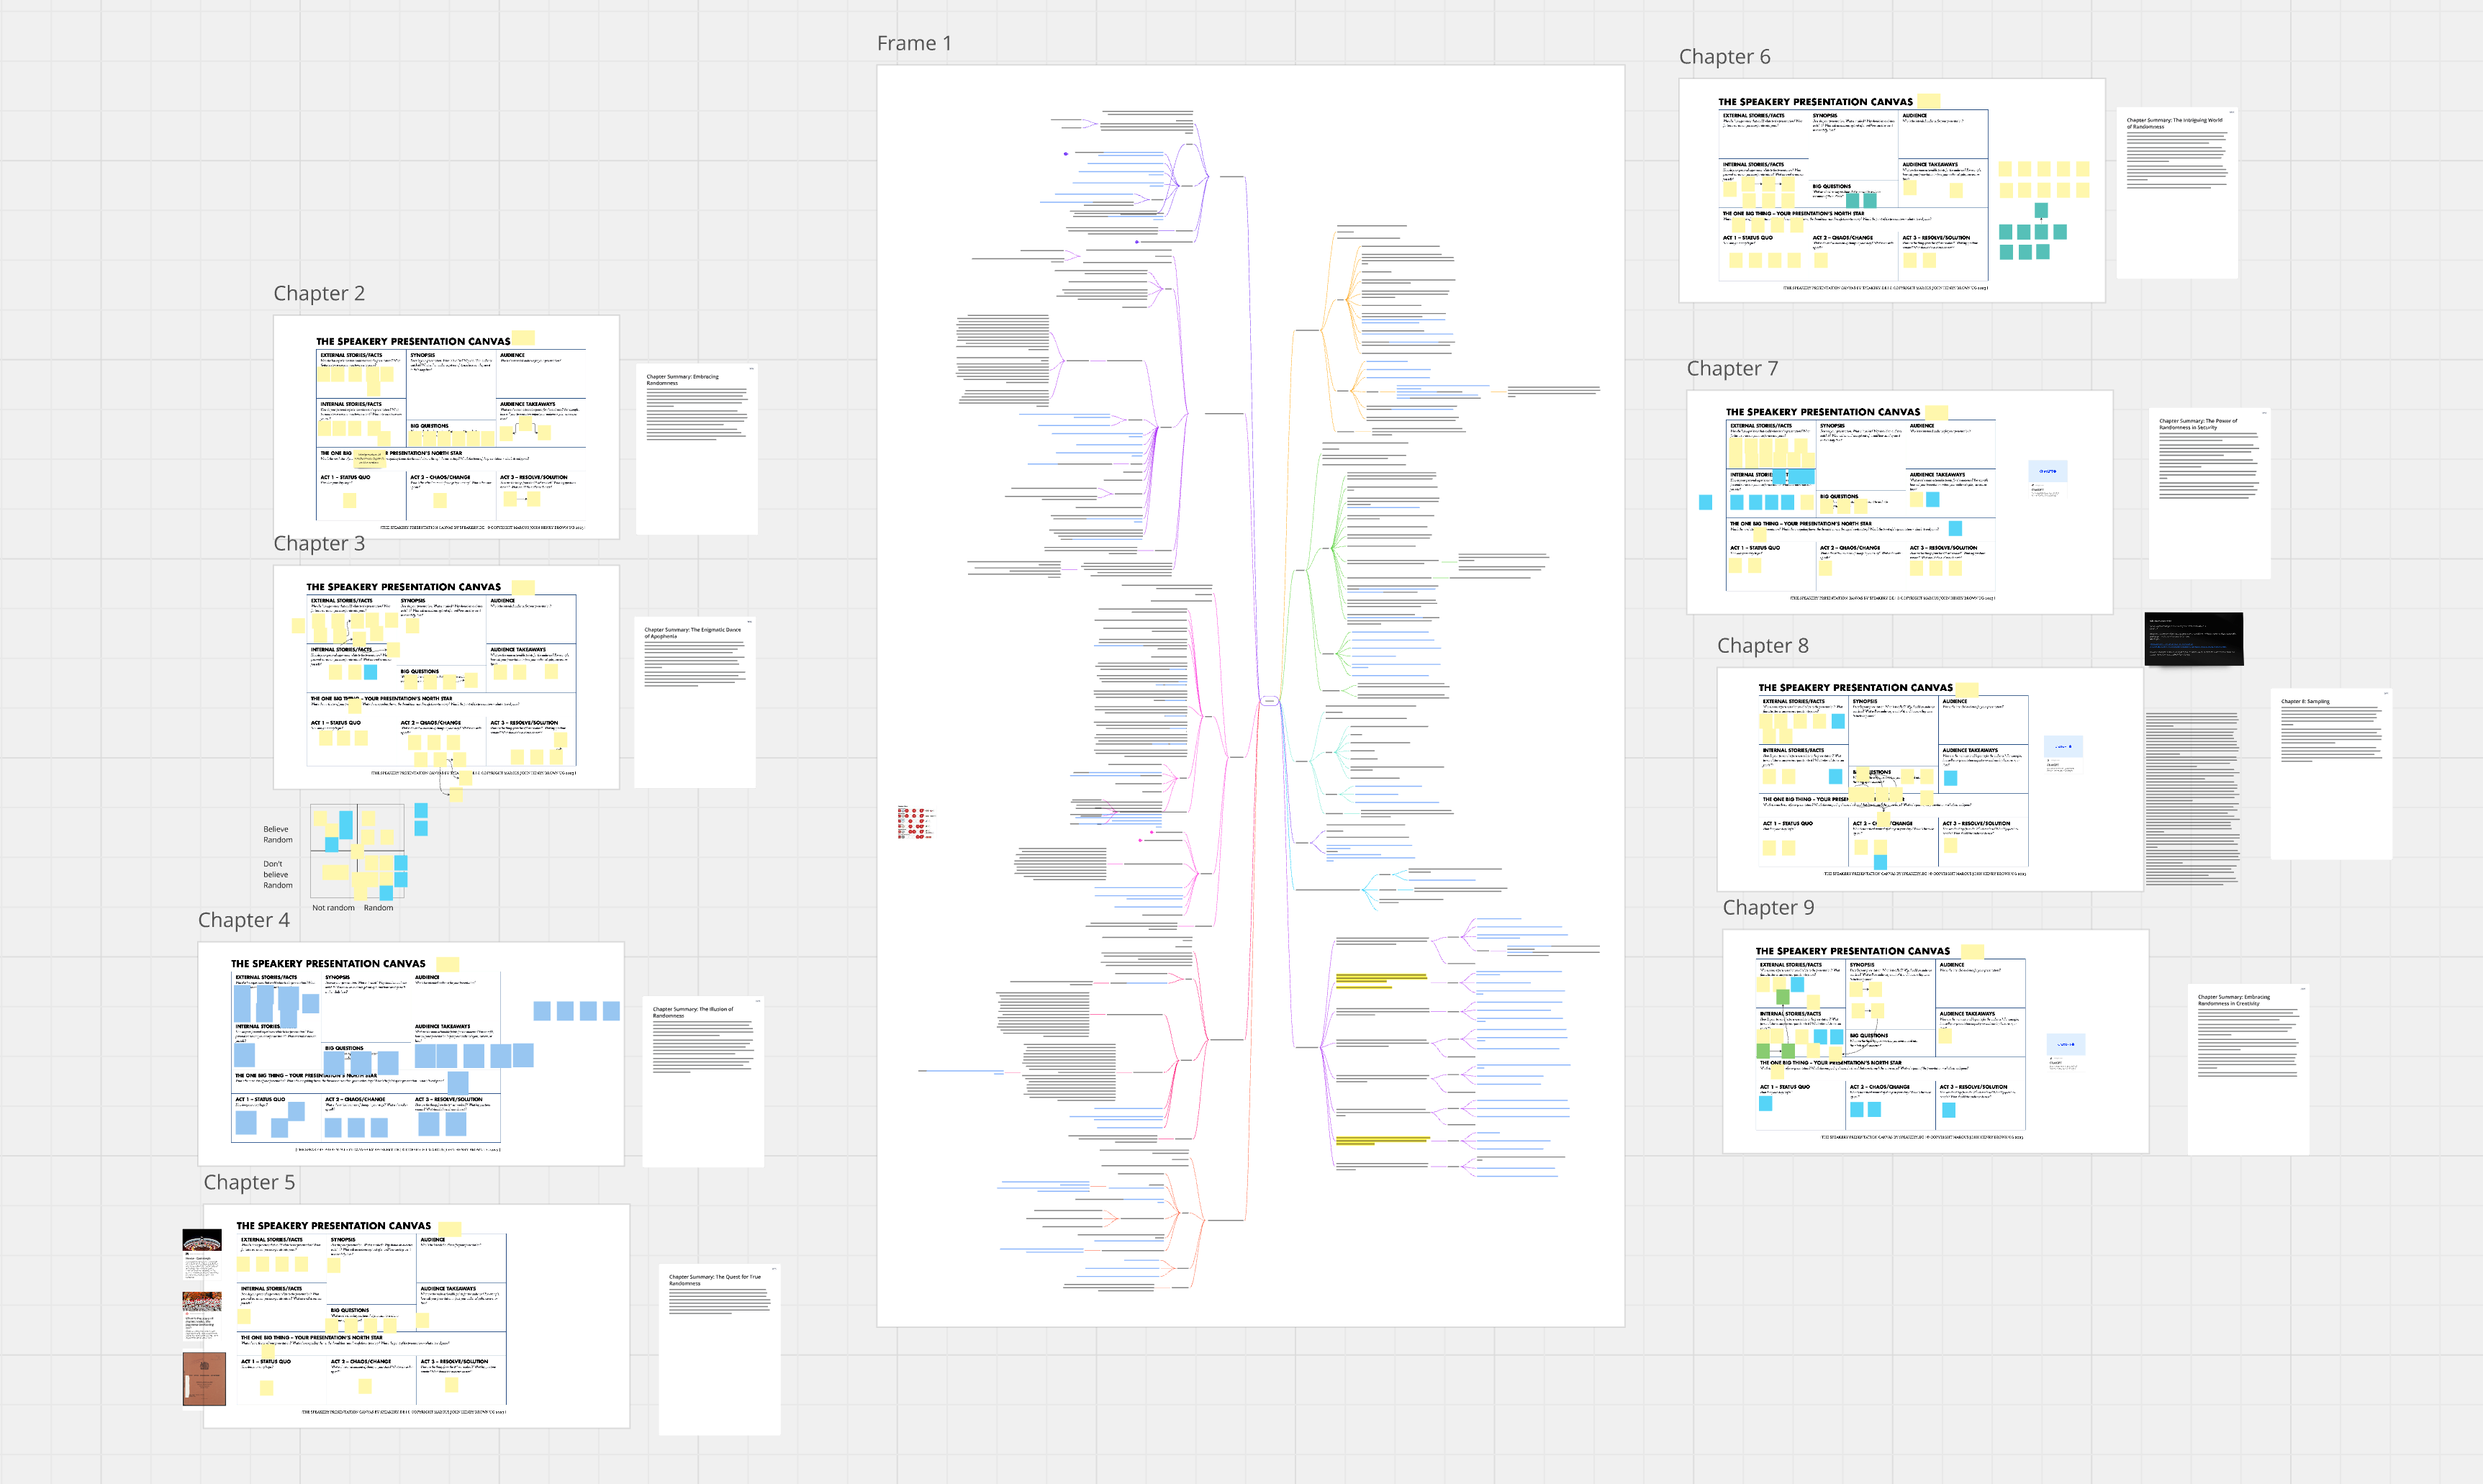This screenshot has width=2483, height=1484.
Task: Select the Chapter 8: Sampling document
Action: pyautogui.click(x=2331, y=774)
